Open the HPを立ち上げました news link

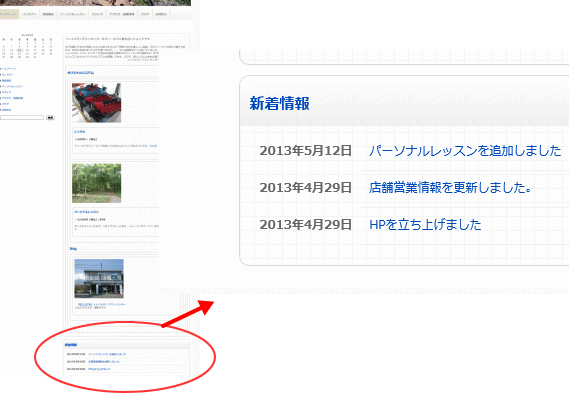click(x=425, y=225)
